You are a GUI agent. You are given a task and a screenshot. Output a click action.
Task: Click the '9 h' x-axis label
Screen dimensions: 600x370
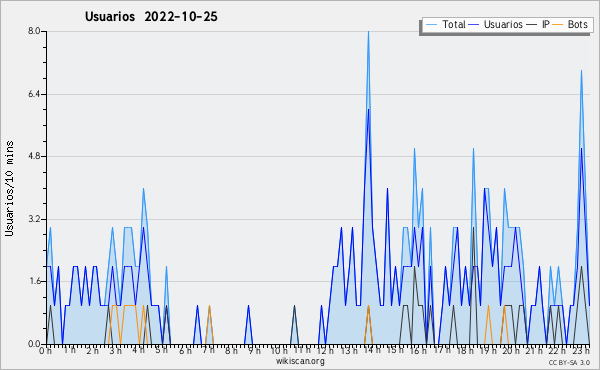[x=254, y=350]
